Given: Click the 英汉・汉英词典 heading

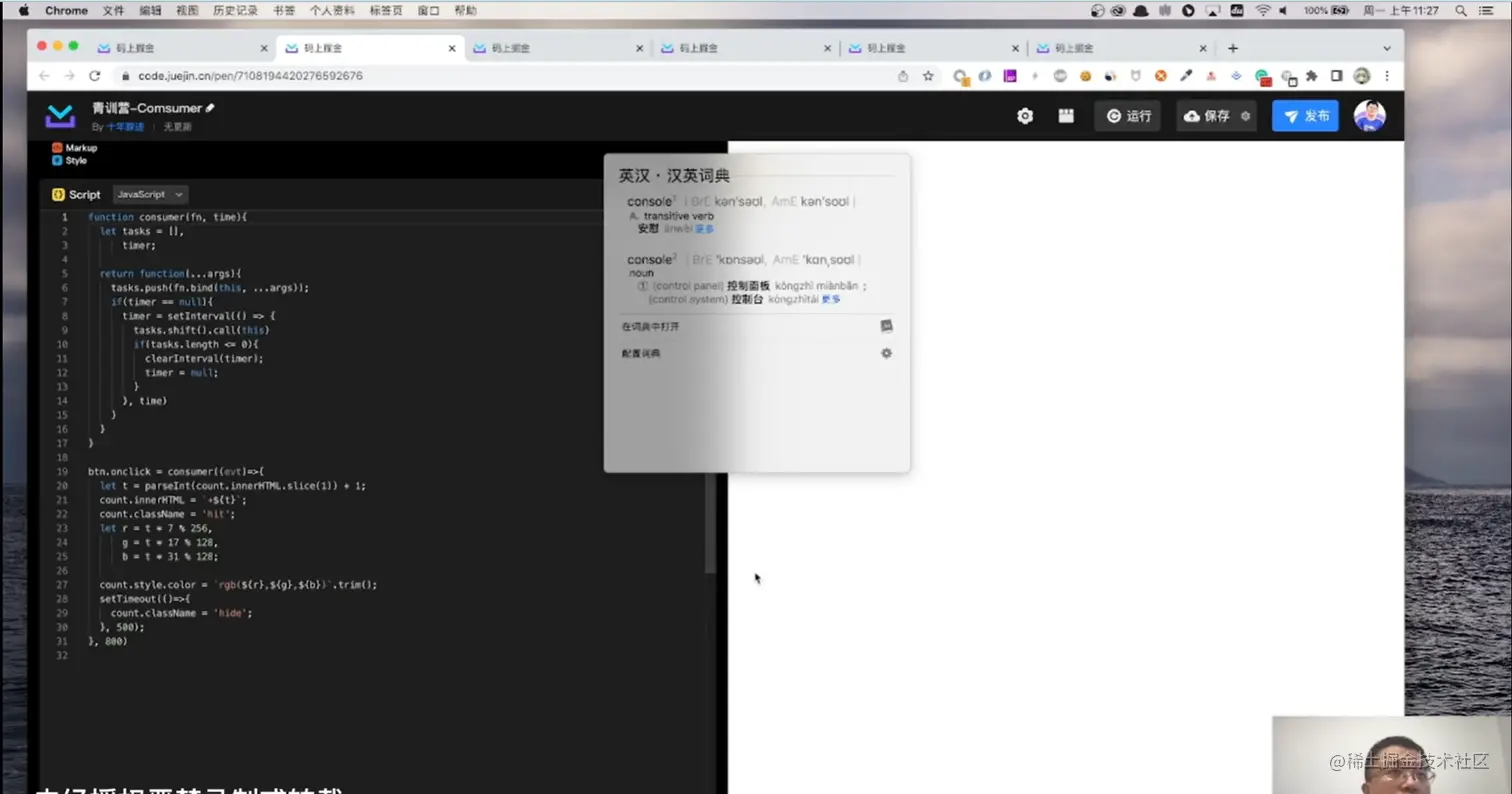Looking at the screenshot, I should 674,176.
